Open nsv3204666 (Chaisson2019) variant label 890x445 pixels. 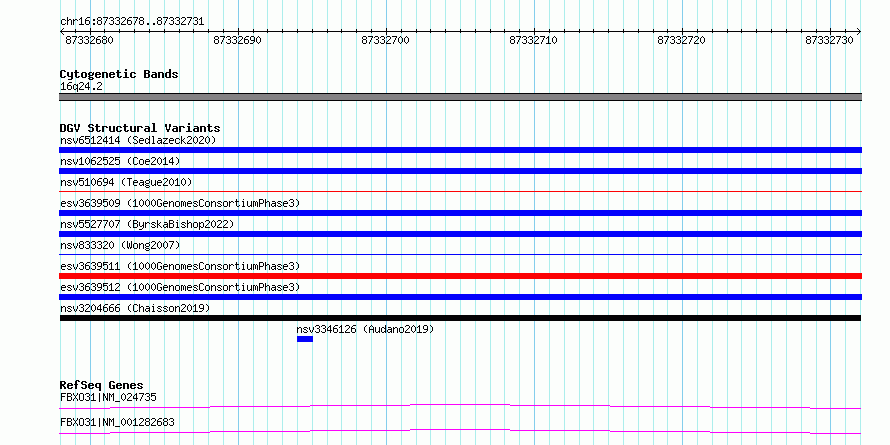[x=135, y=308]
